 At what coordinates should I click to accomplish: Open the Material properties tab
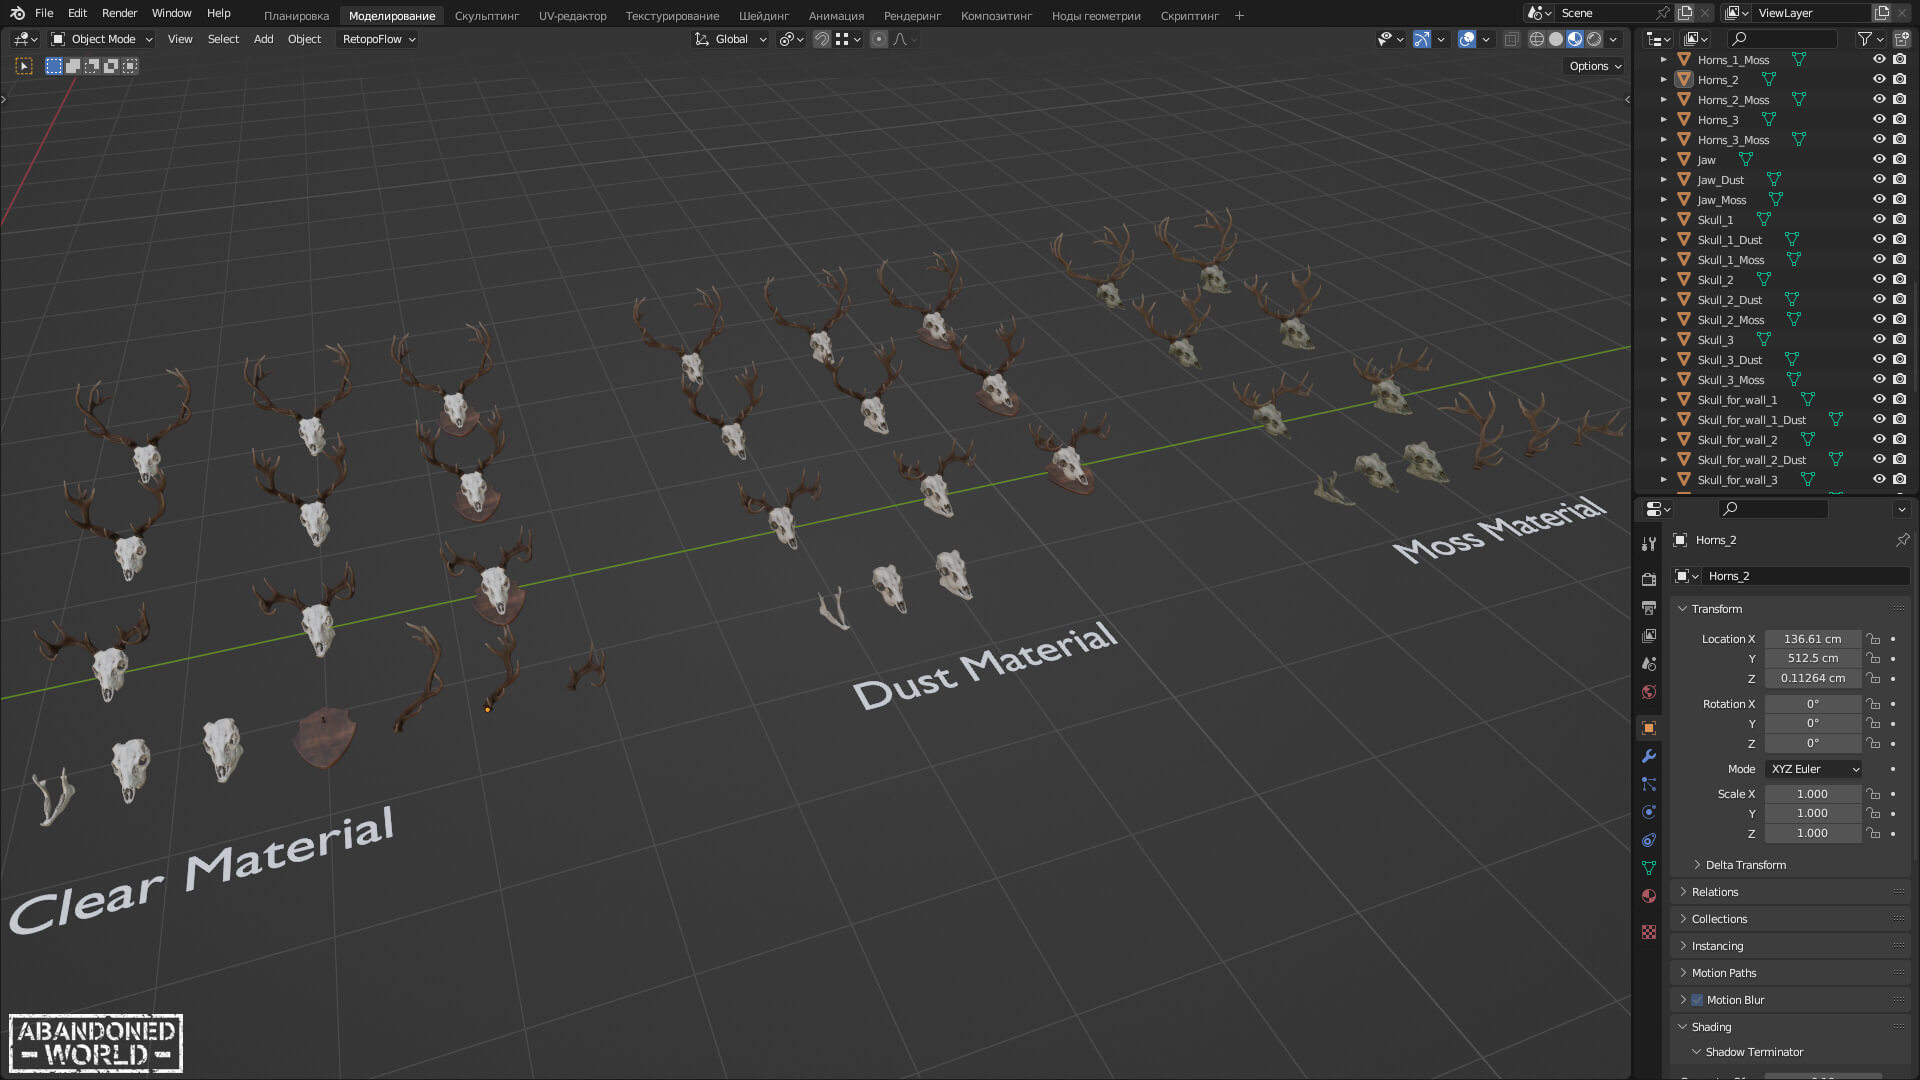coord(1649,896)
